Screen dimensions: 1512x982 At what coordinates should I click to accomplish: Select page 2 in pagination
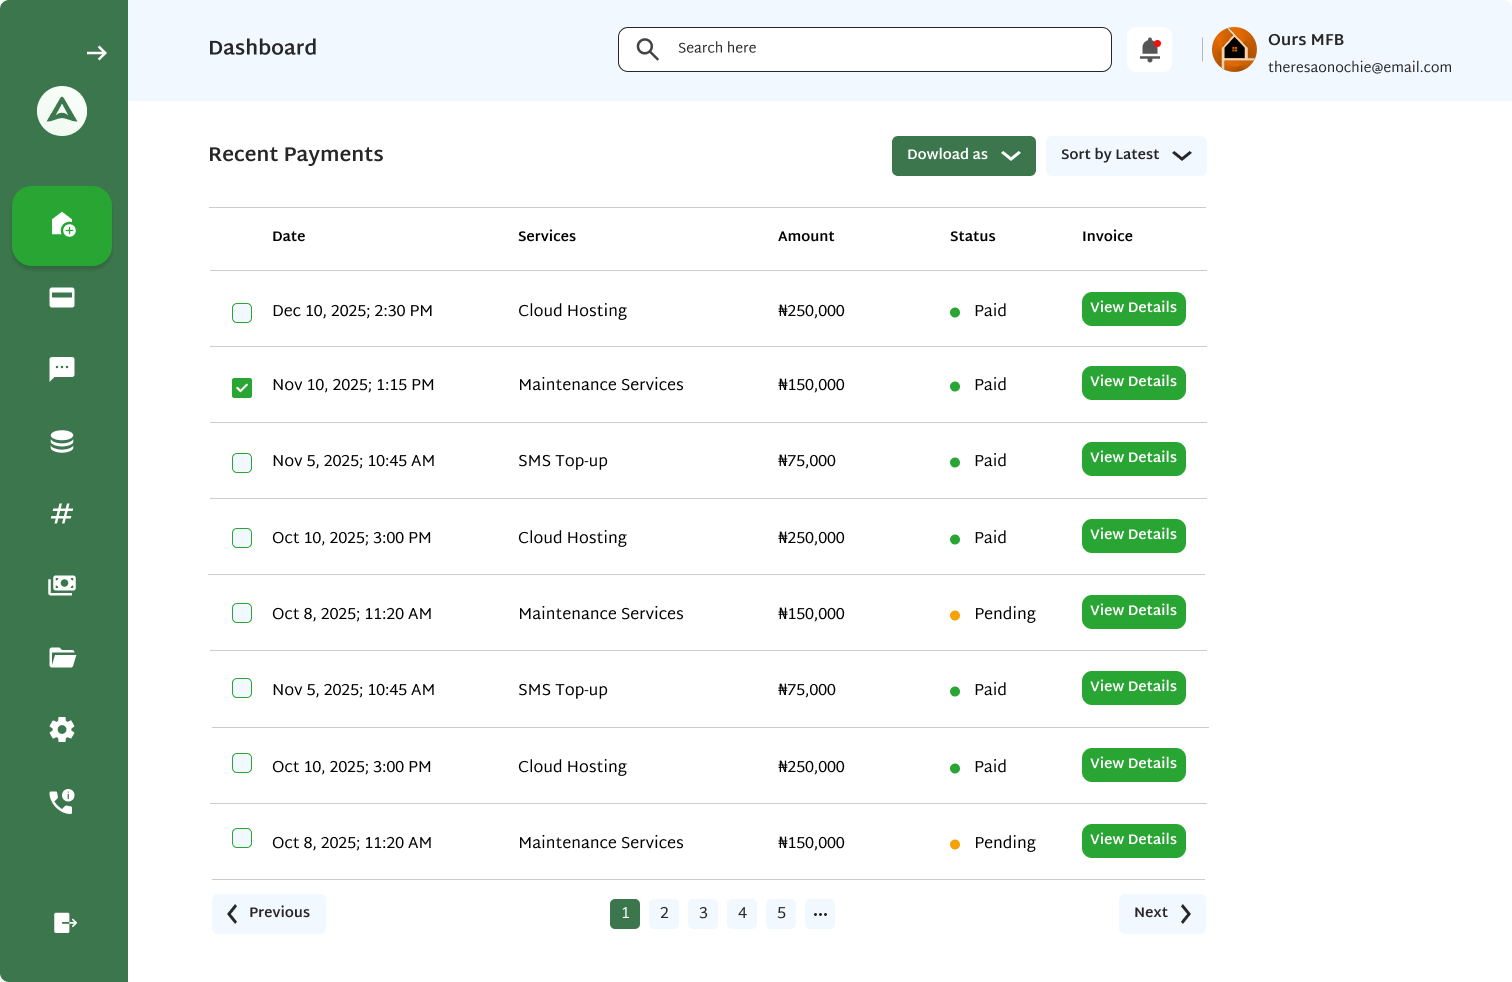click(x=664, y=913)
